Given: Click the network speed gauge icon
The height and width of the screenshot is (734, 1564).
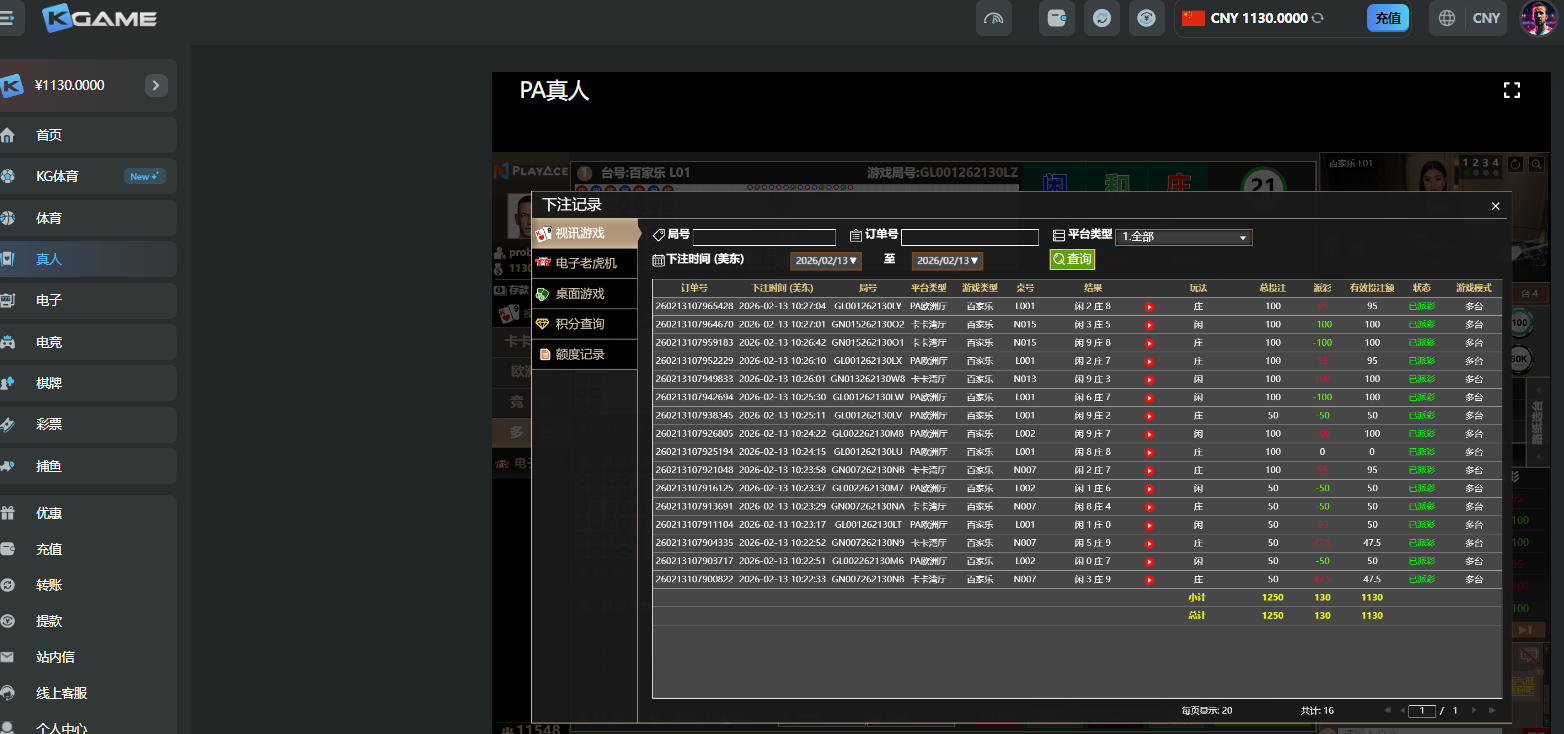Looking at the screenshot, I should 994,18.
